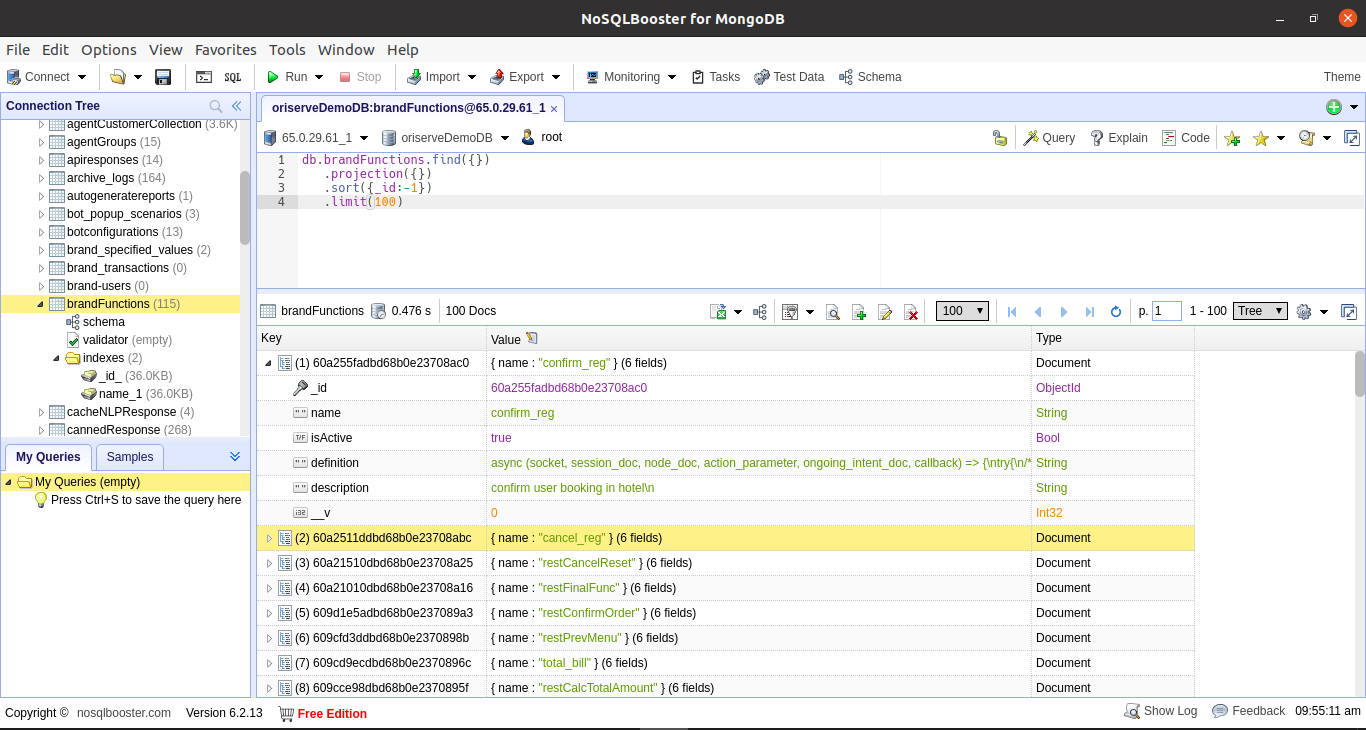Collapse the expanded confirm_reg document row
The width and height of the screenshot is (1366, 730).
[268, 363]
